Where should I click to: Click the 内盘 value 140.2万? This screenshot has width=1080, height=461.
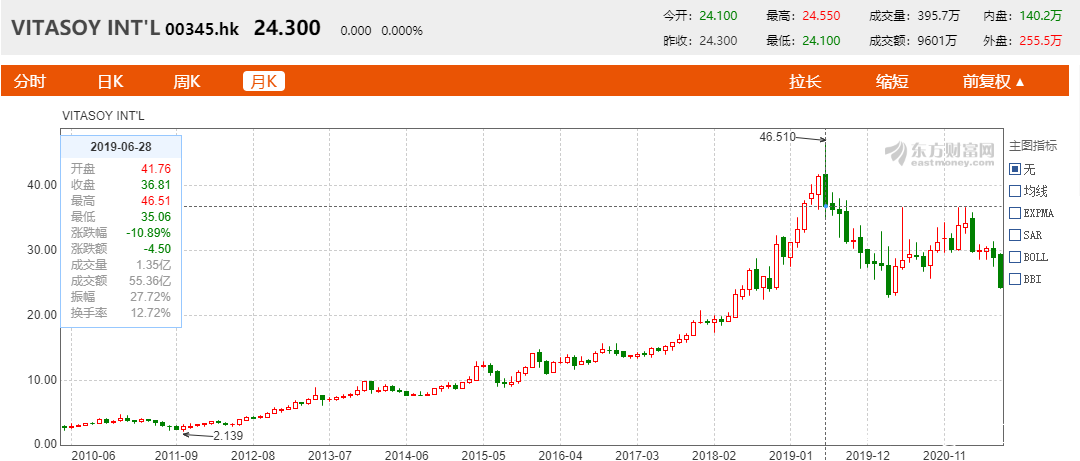click(1040, 16)
